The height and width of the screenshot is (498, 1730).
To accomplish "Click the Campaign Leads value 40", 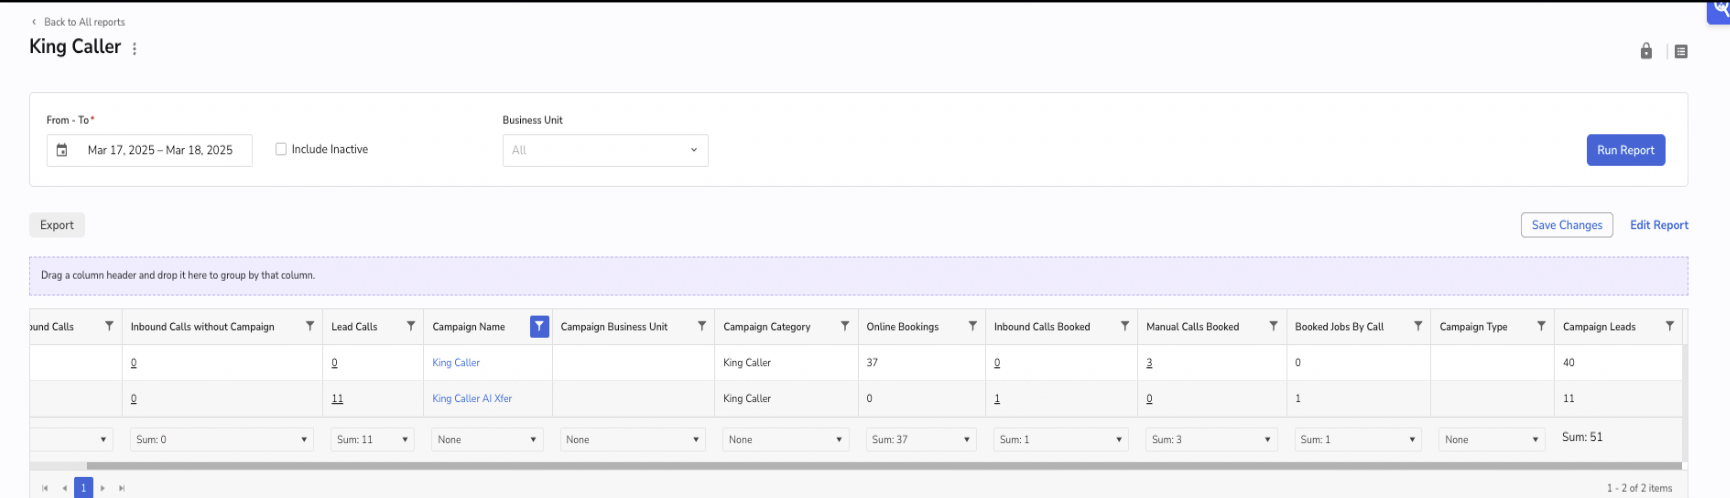I will tap(1569, 363).
